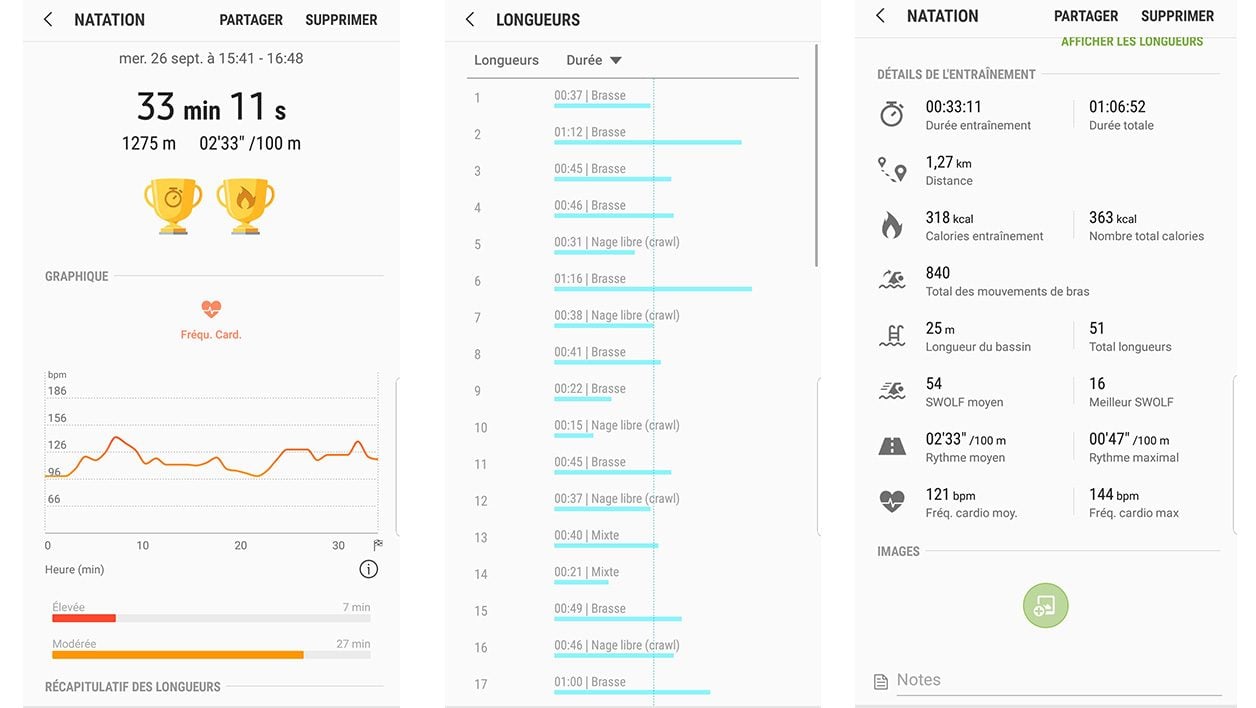This screenshot has width=1256, height=708.
Task: Click the Modérée orange intensity bar
Action: (178, 655)
